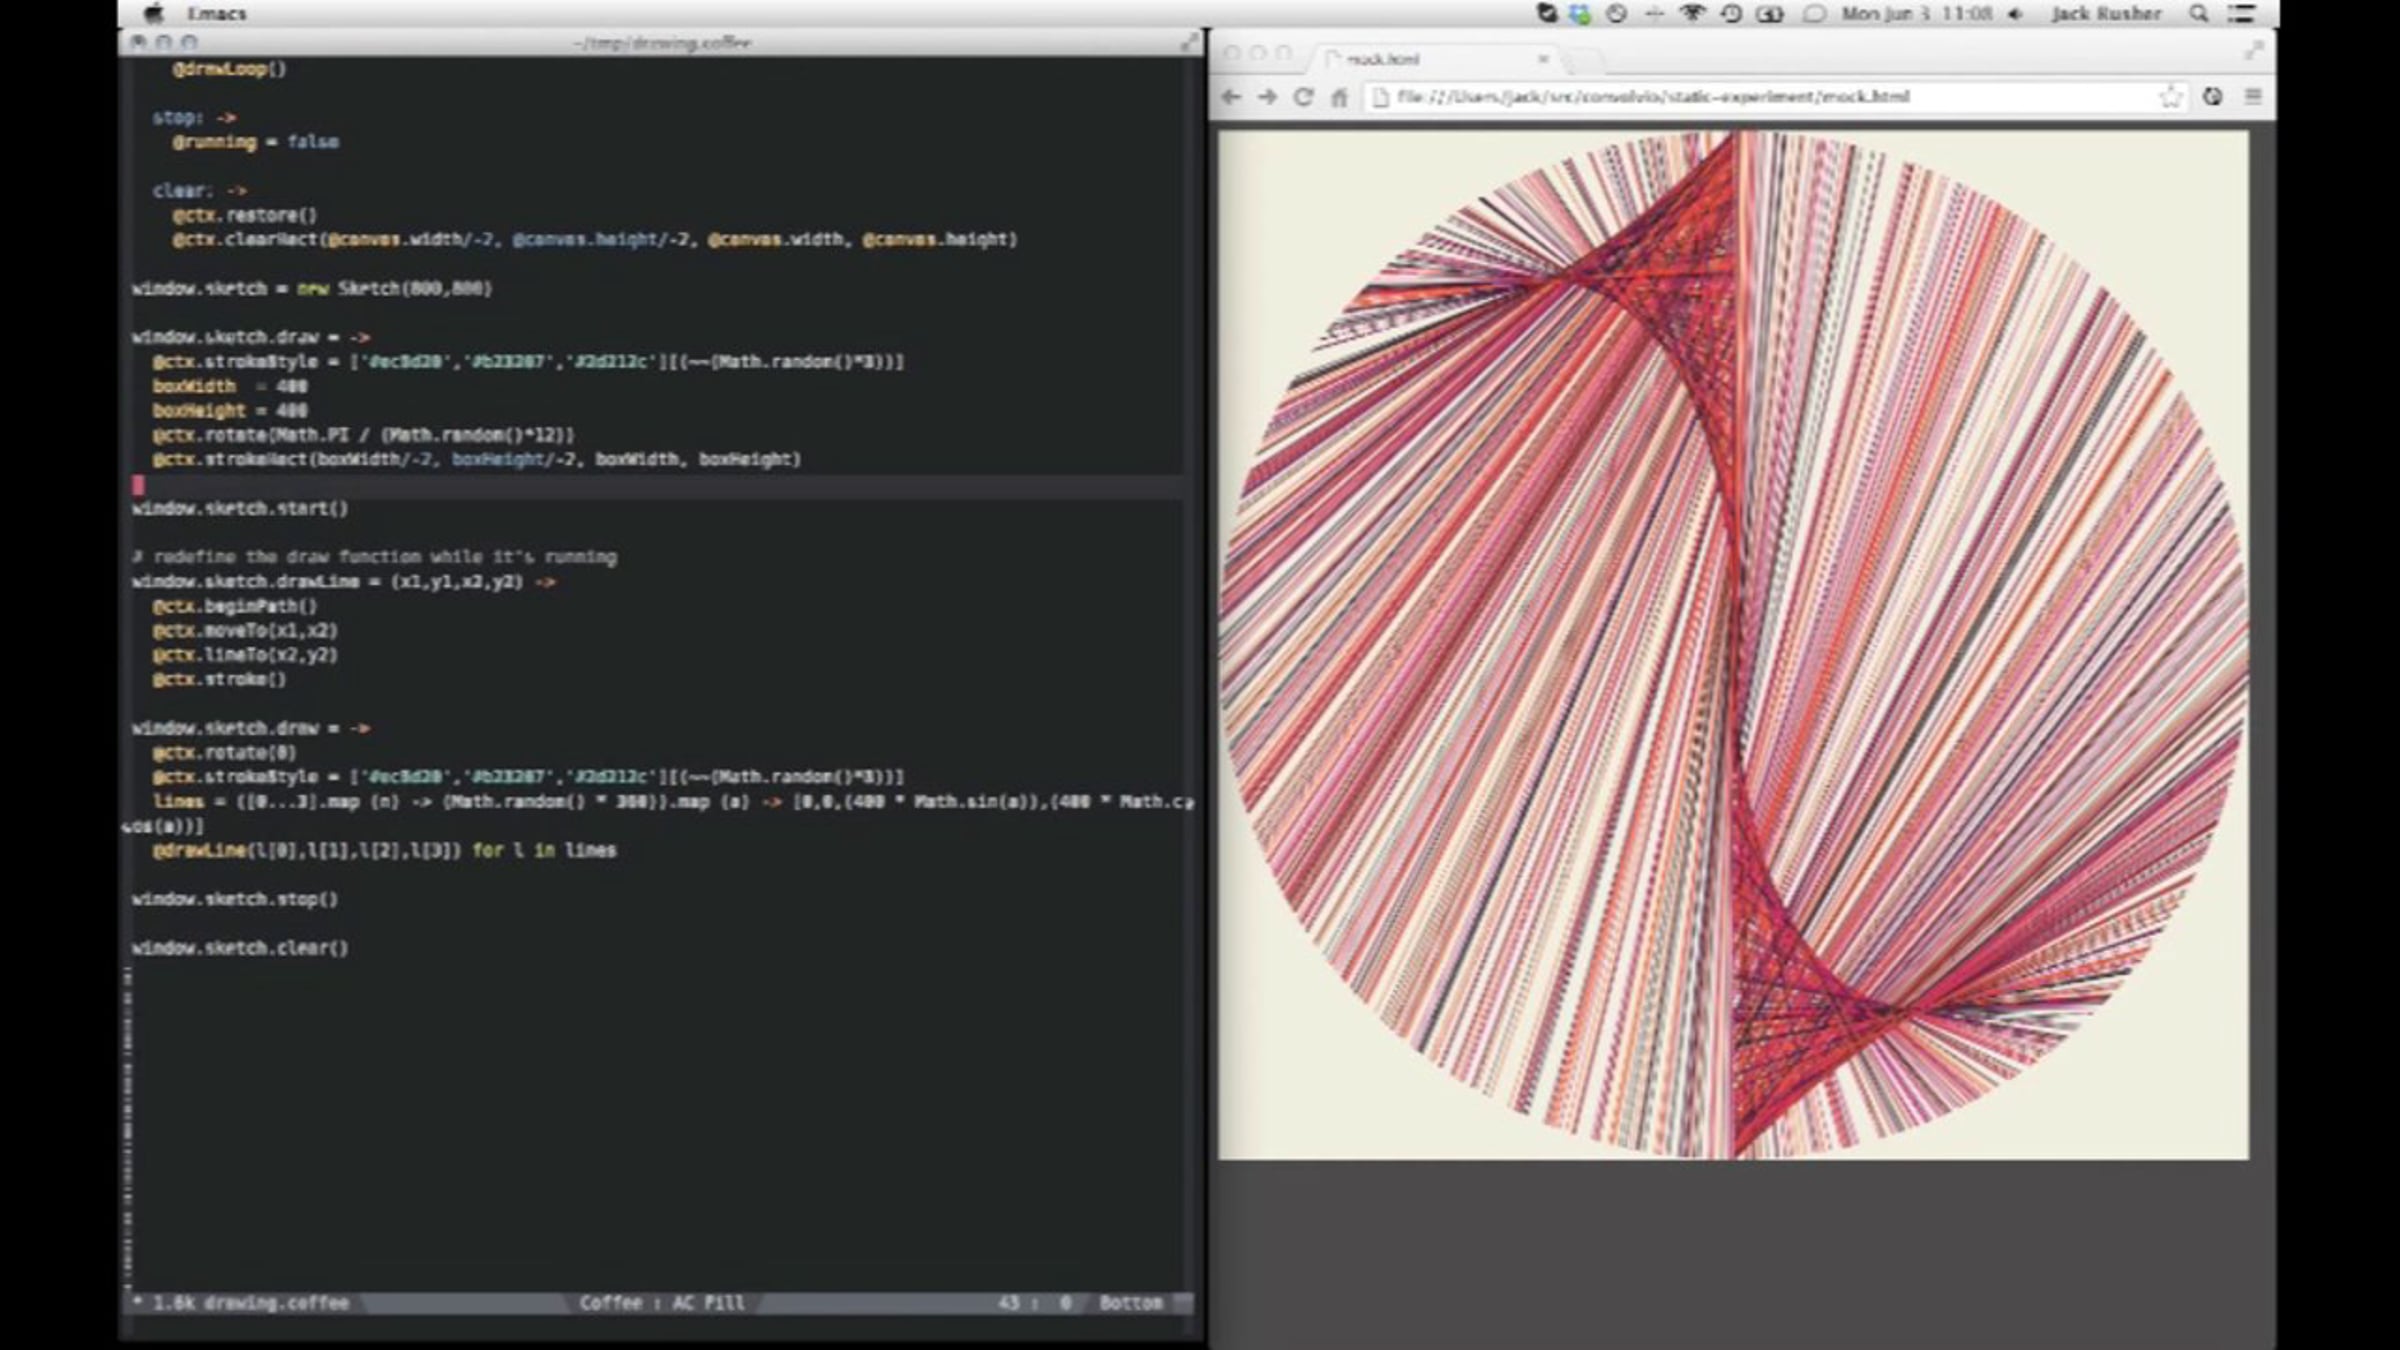Click the @drawLine for l in lines line
Screen dimensions: 2400x1350
click(384, 851)
